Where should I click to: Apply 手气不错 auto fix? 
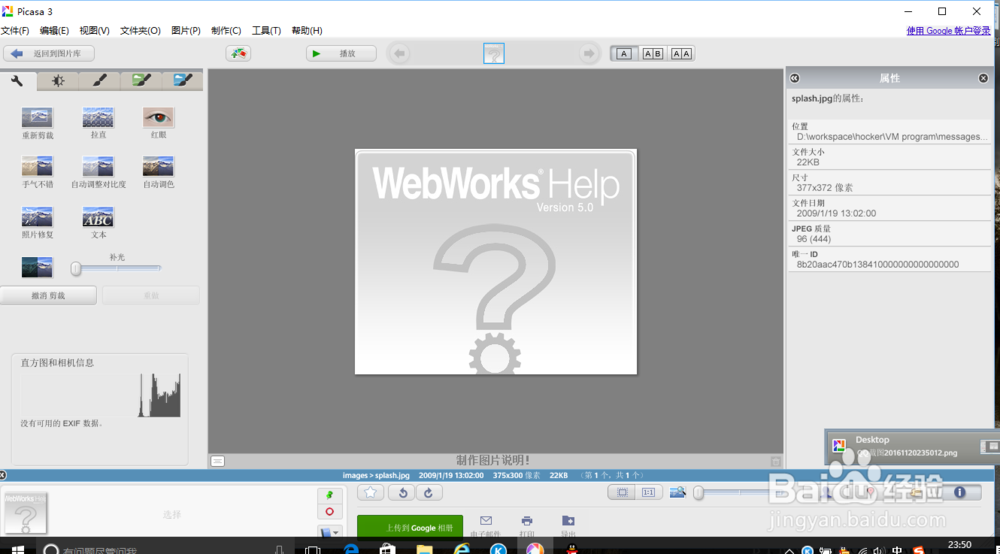[x=37, y=172]
